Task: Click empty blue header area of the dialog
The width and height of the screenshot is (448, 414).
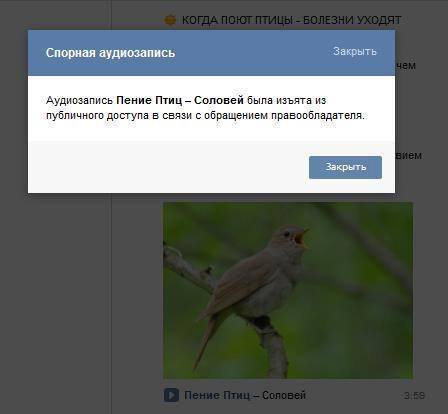Action: coord(253,53)
